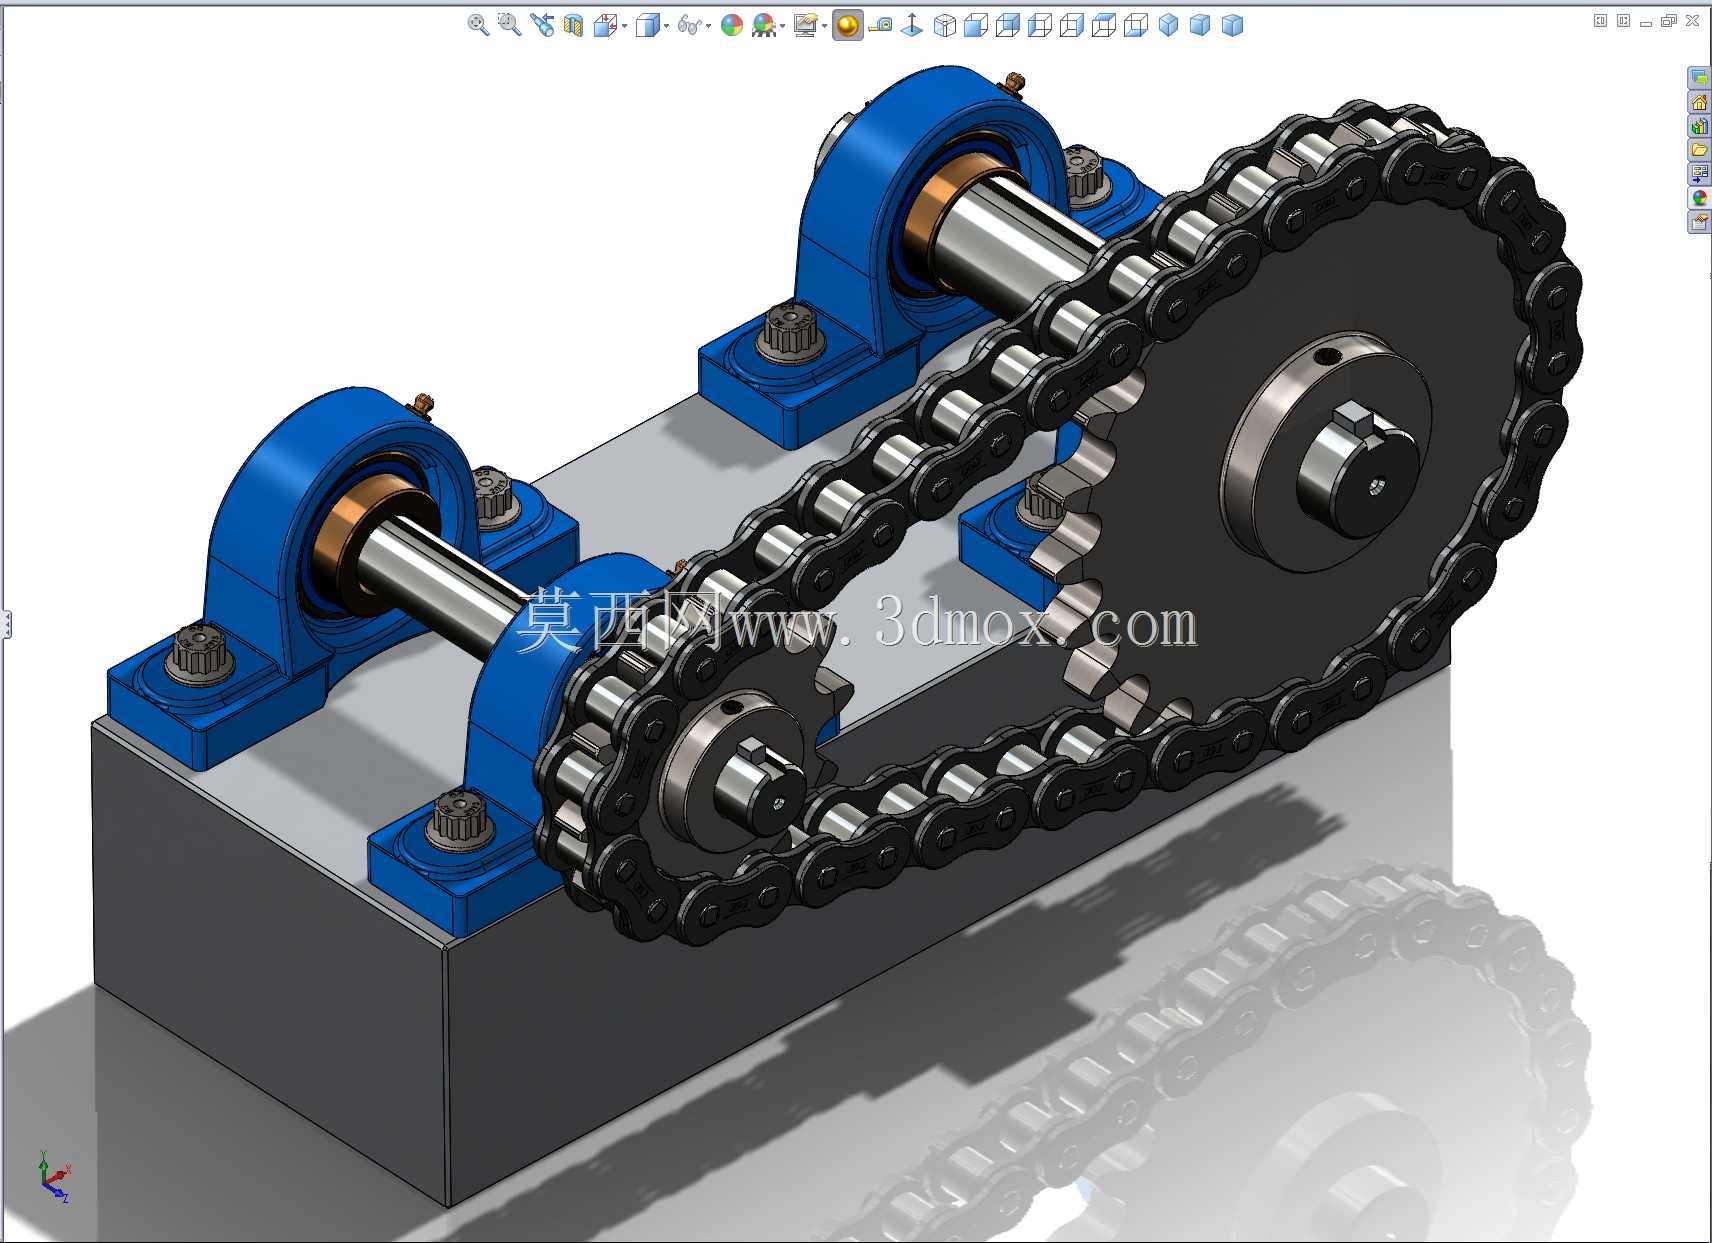
Task: Click the XYZ orientation triad
Action: pyautogui.click(x=53, y=1175)
